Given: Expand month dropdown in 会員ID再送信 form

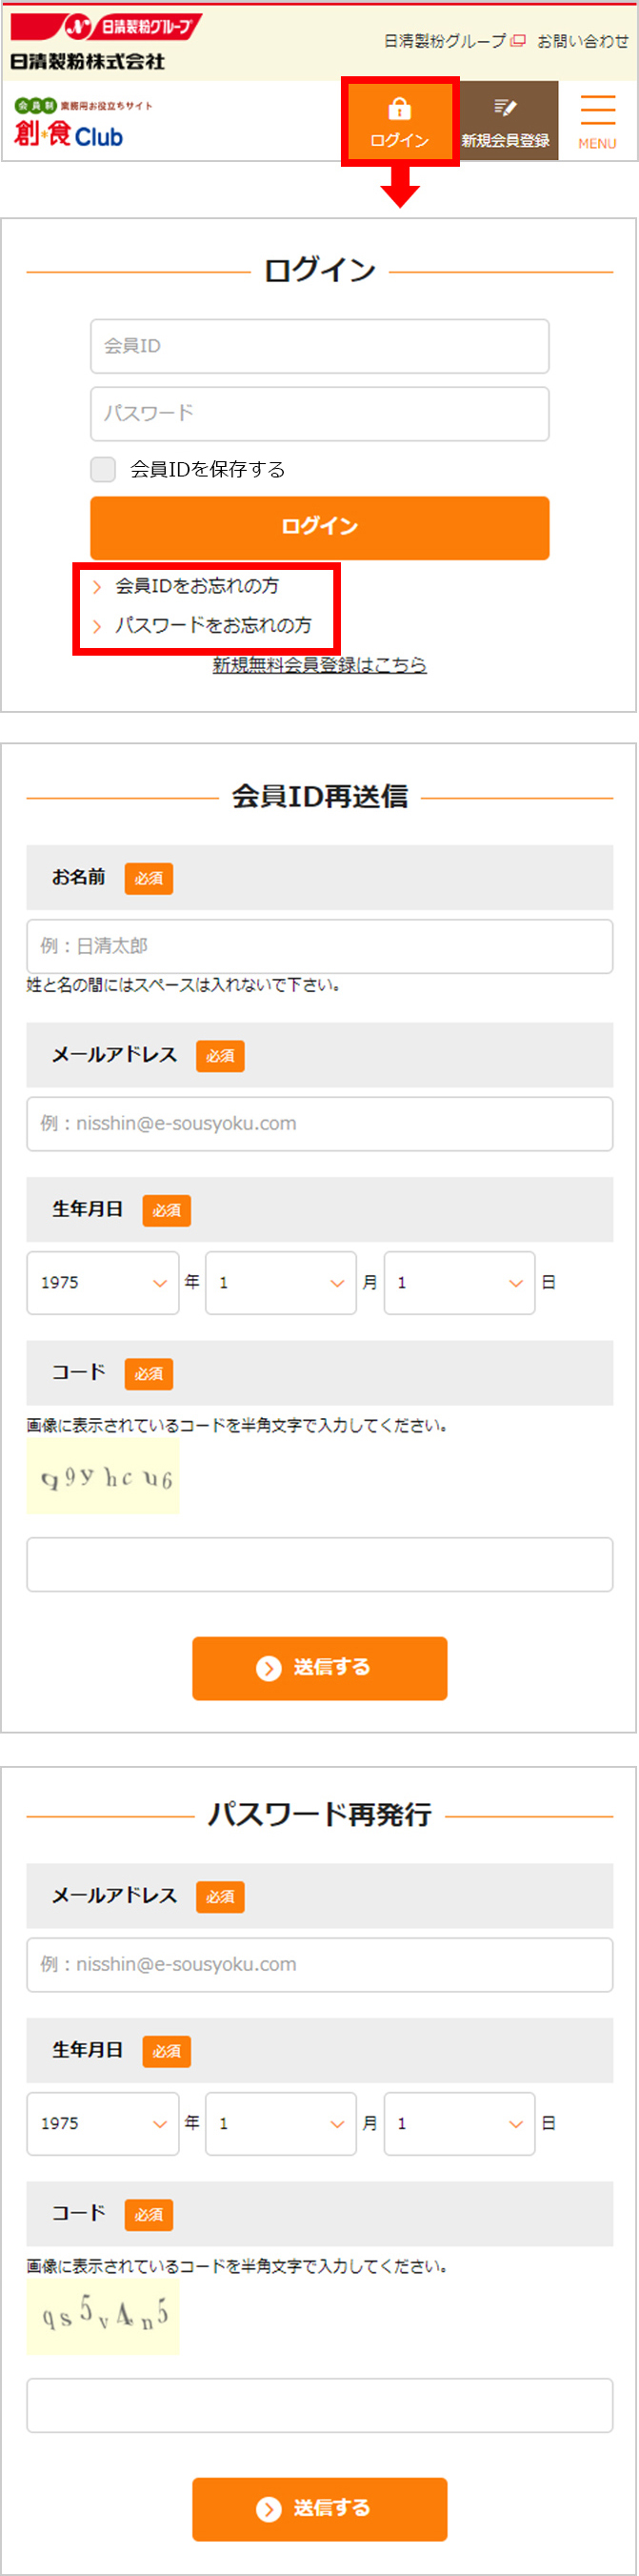Looking at the screenshot, I should (x=281, y=1282).
